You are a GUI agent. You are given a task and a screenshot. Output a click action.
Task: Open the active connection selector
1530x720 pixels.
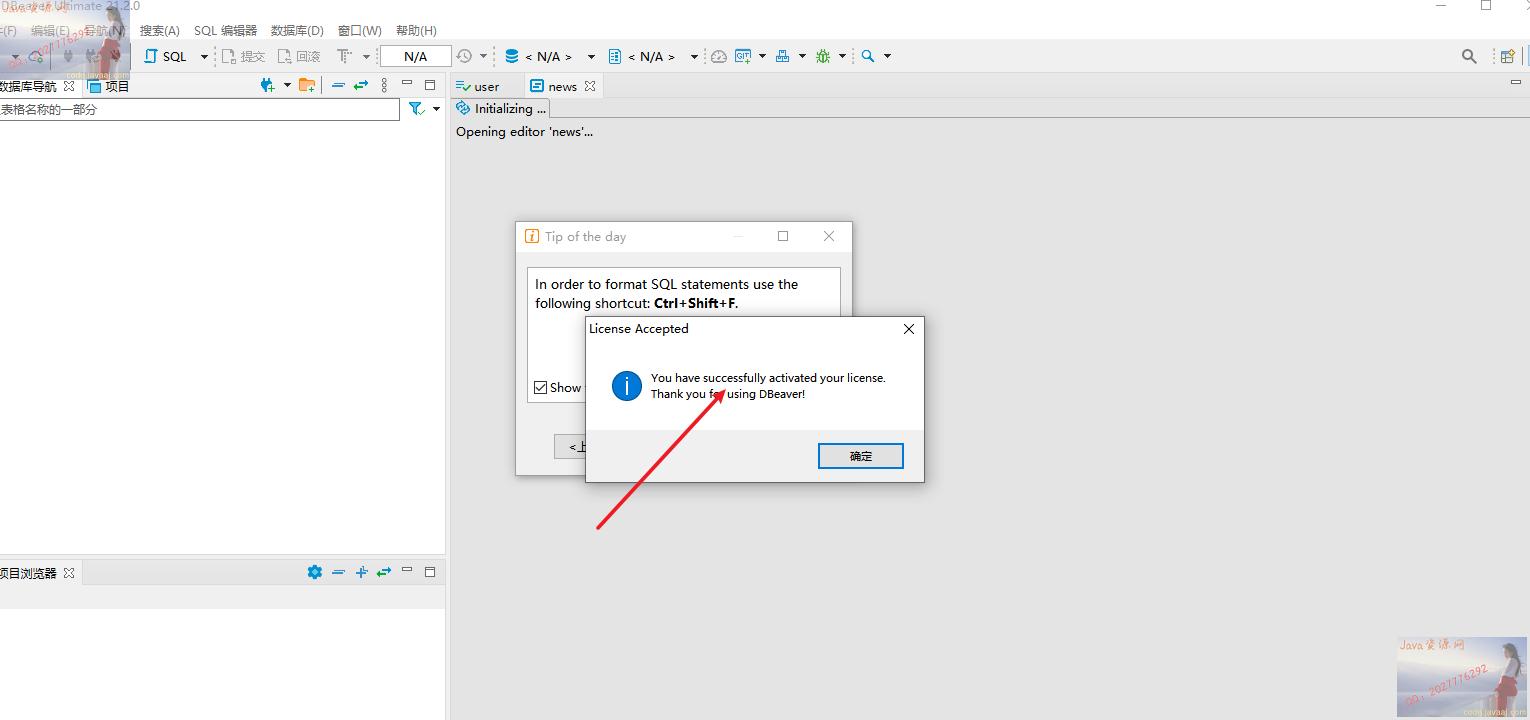tap(549, 57)
